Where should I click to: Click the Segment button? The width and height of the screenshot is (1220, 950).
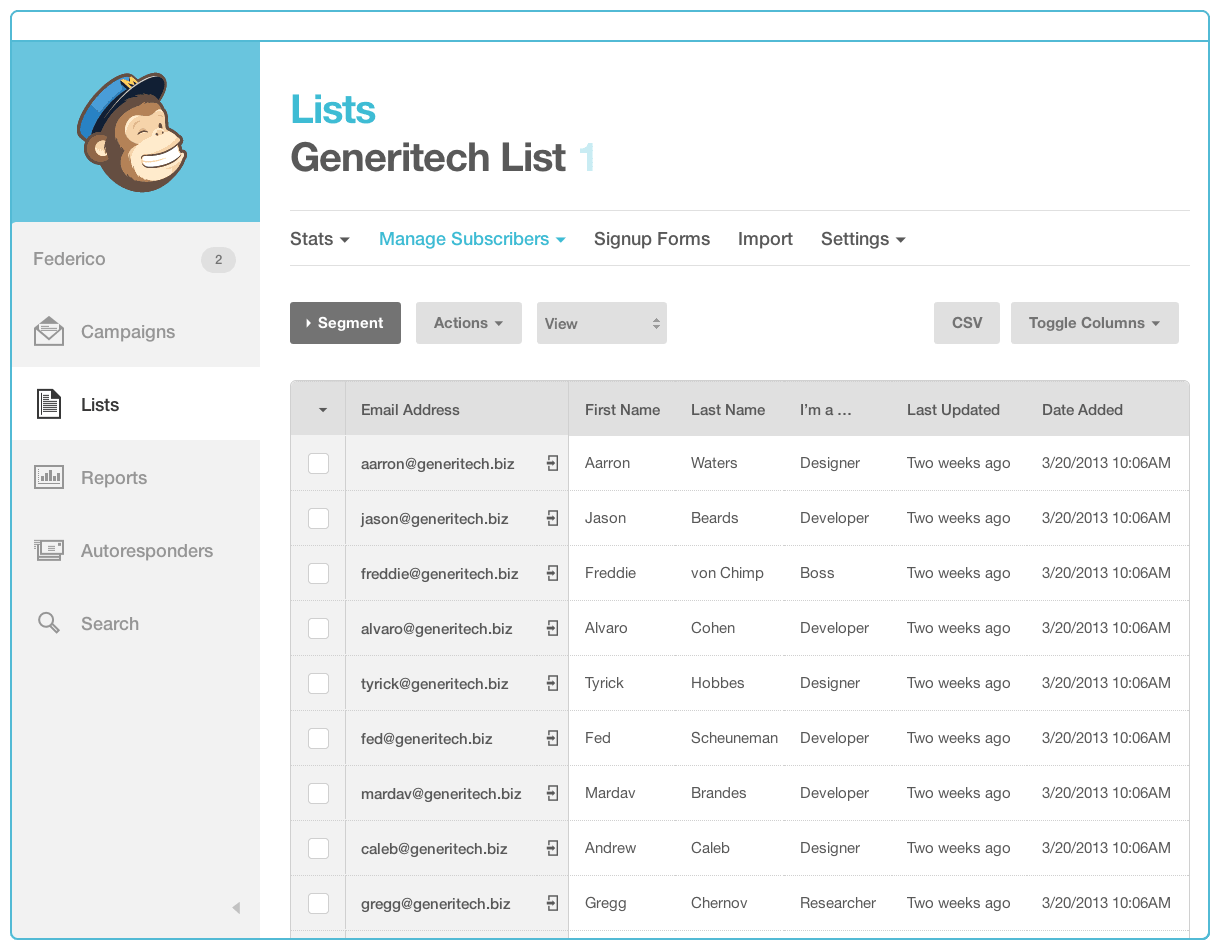(x=345, y=323)
